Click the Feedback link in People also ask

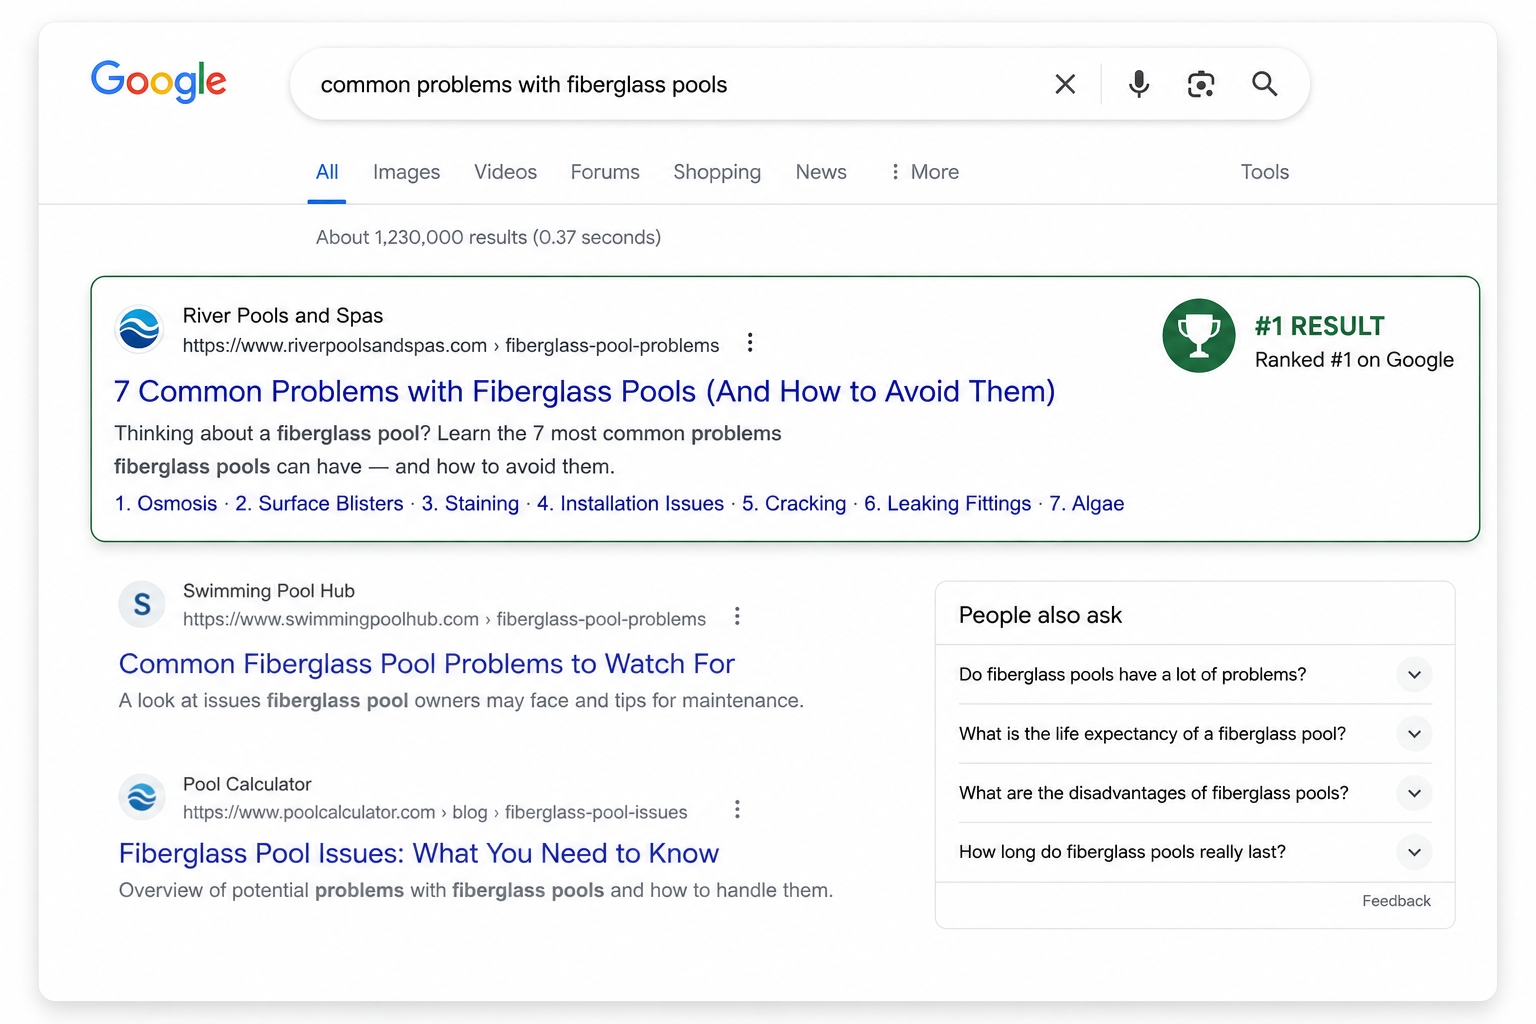tap(1396, 900)
